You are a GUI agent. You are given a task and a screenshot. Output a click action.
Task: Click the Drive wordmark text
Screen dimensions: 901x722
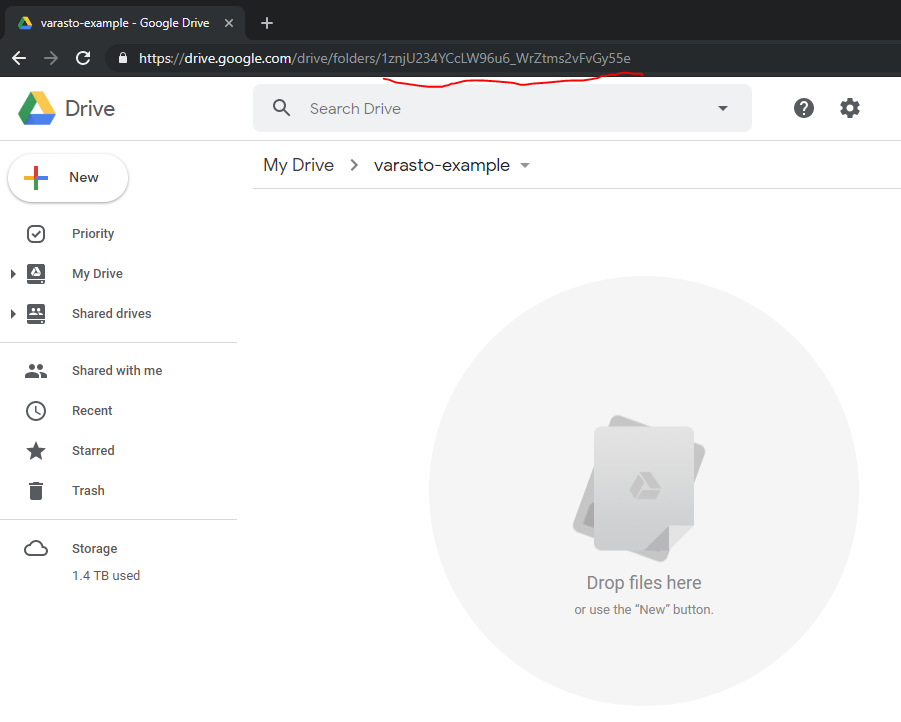point(90,109)
